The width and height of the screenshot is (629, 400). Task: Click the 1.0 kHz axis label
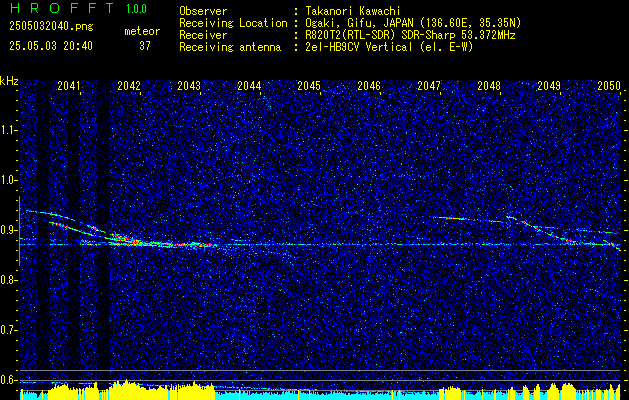tap(8, 180)
